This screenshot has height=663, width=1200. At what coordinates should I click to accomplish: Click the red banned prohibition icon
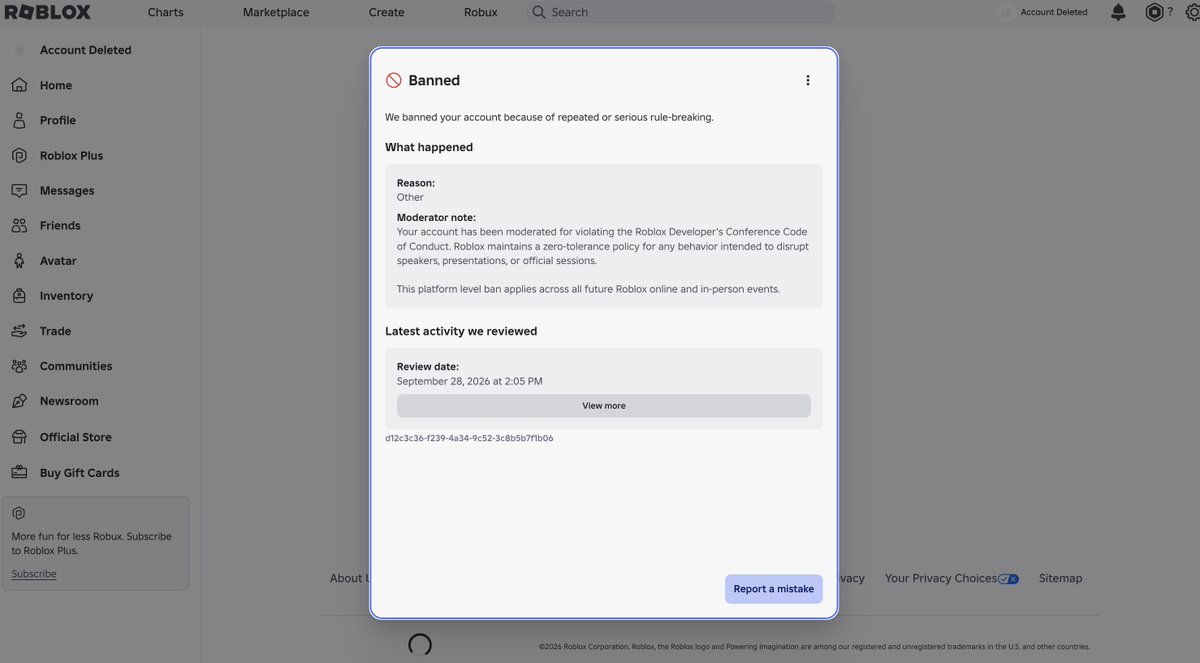393,80
